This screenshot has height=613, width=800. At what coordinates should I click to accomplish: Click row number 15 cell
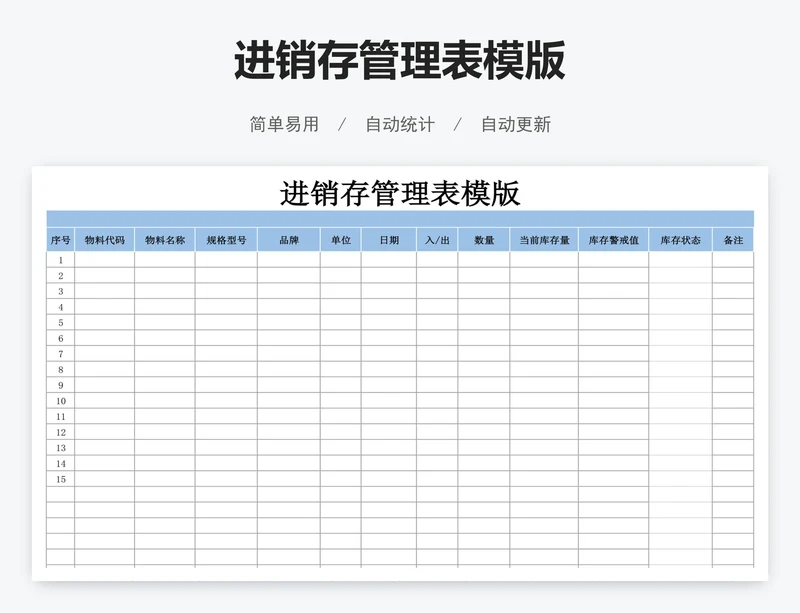61,479
